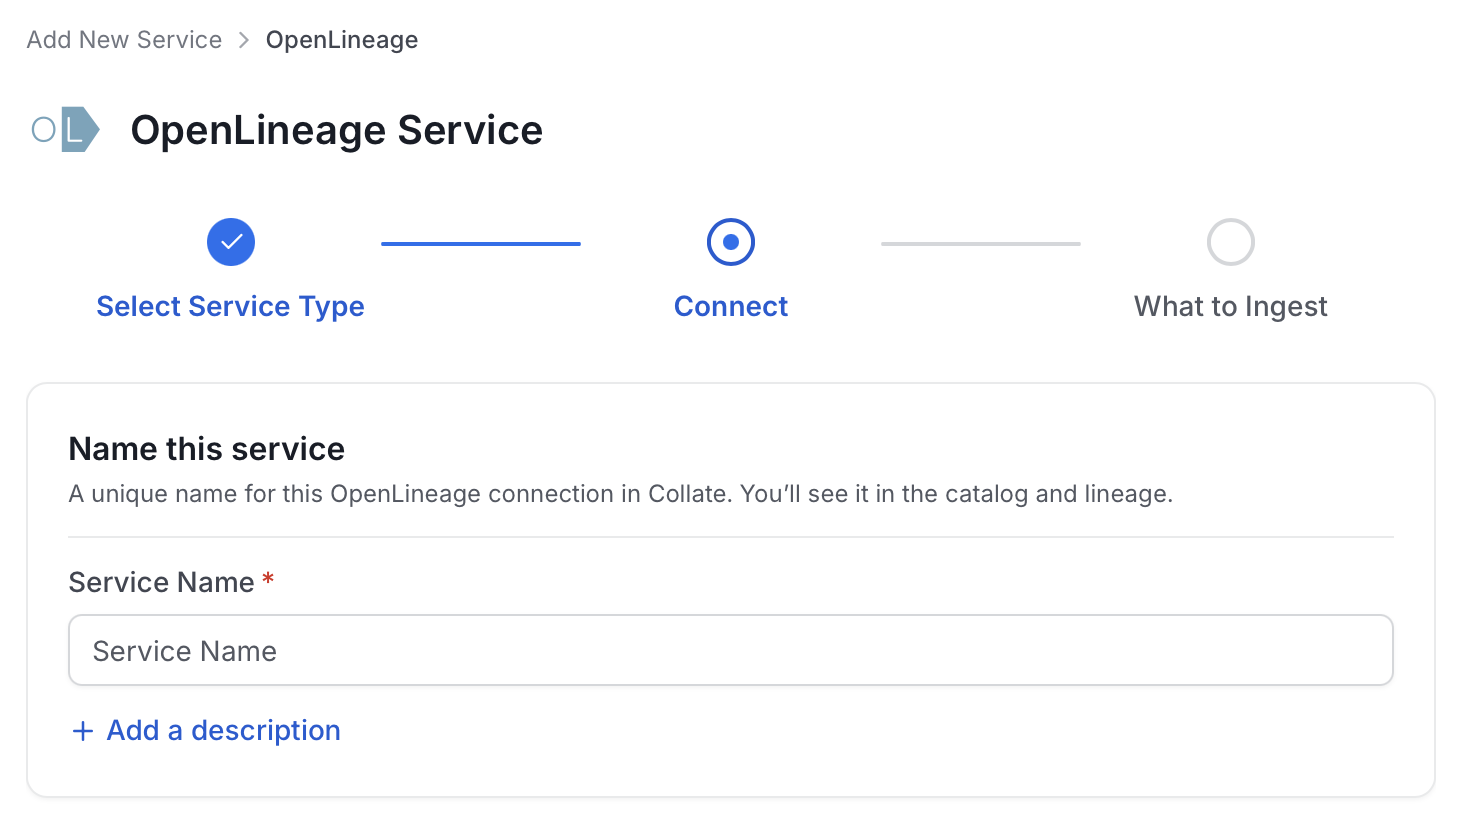This screenshot has height=818, width=1458.
Task: Click the Connect step circle
Action: [731, 242]
